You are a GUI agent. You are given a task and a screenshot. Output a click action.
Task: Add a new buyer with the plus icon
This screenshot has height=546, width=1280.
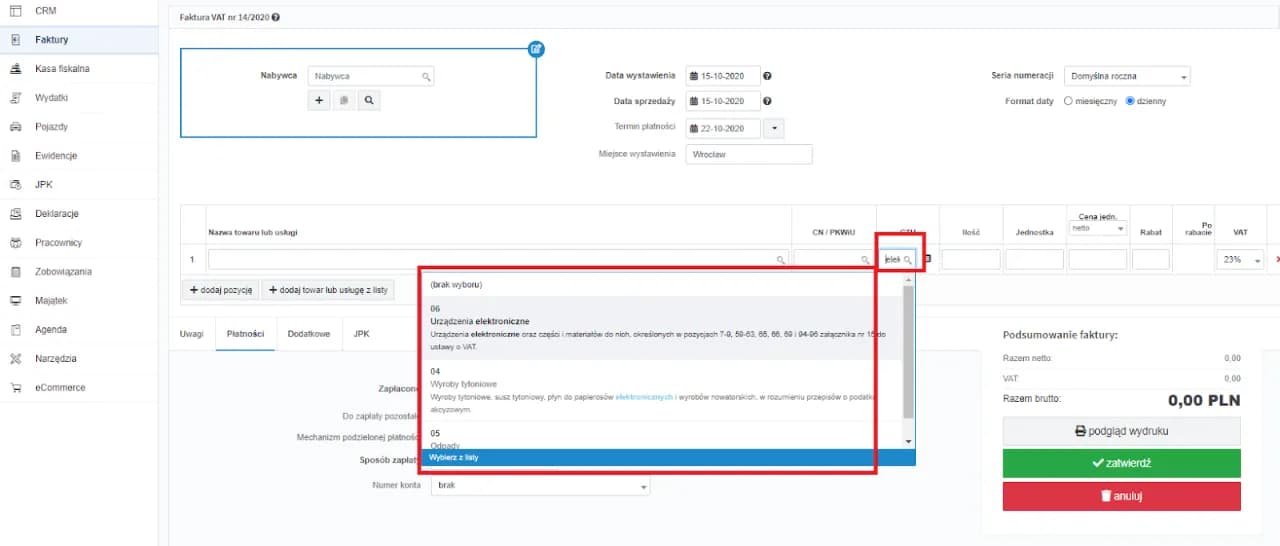319,100
